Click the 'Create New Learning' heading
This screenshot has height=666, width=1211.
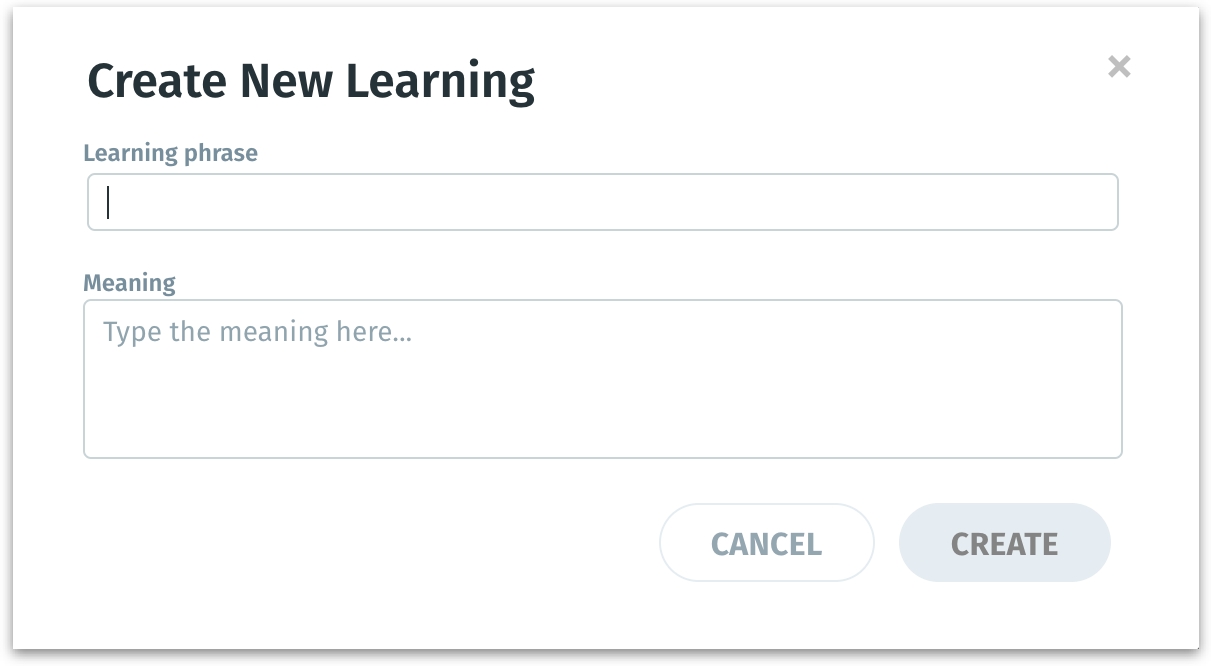311,81
